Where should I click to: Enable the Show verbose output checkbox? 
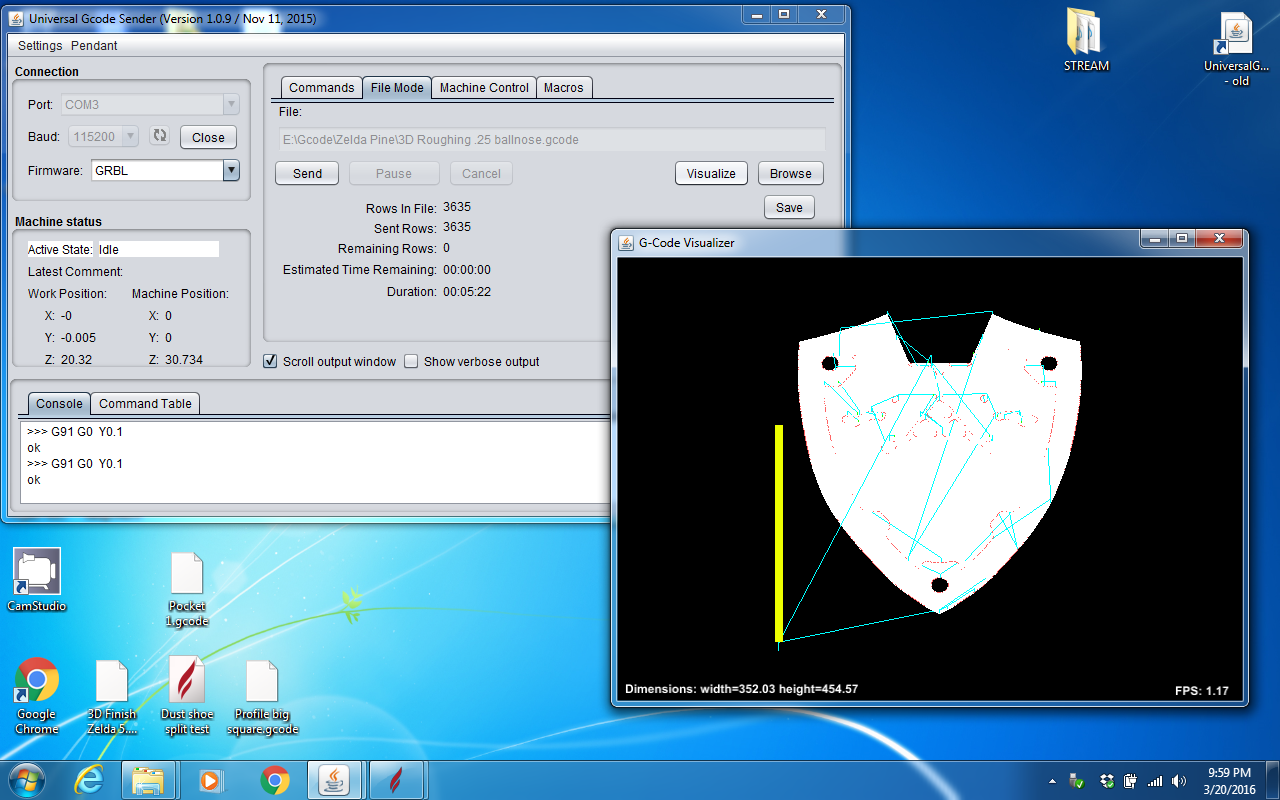411,361
